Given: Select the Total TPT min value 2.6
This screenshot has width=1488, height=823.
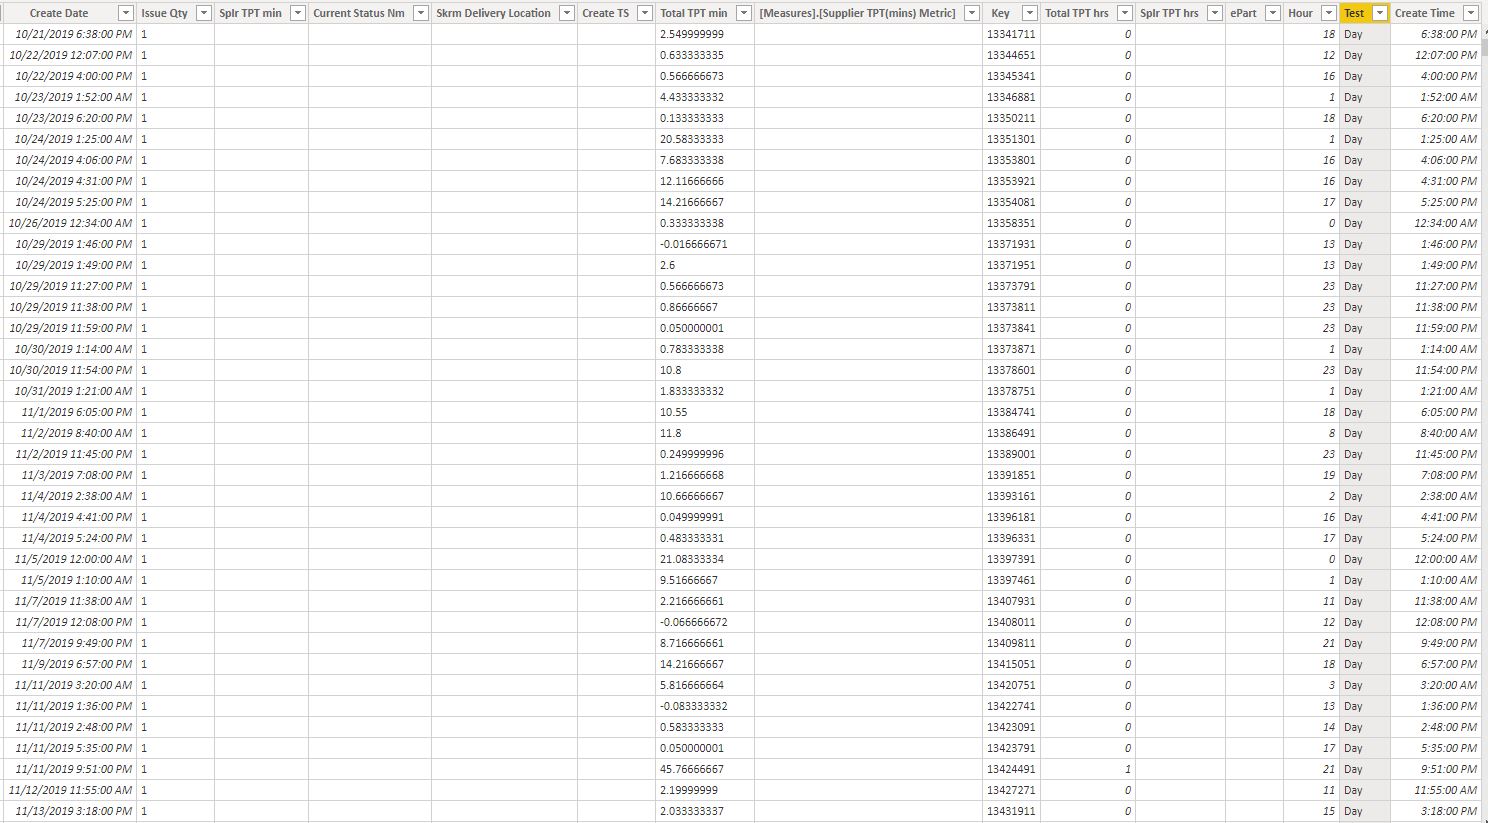Looking at the screenshot, I should (667, 265).
